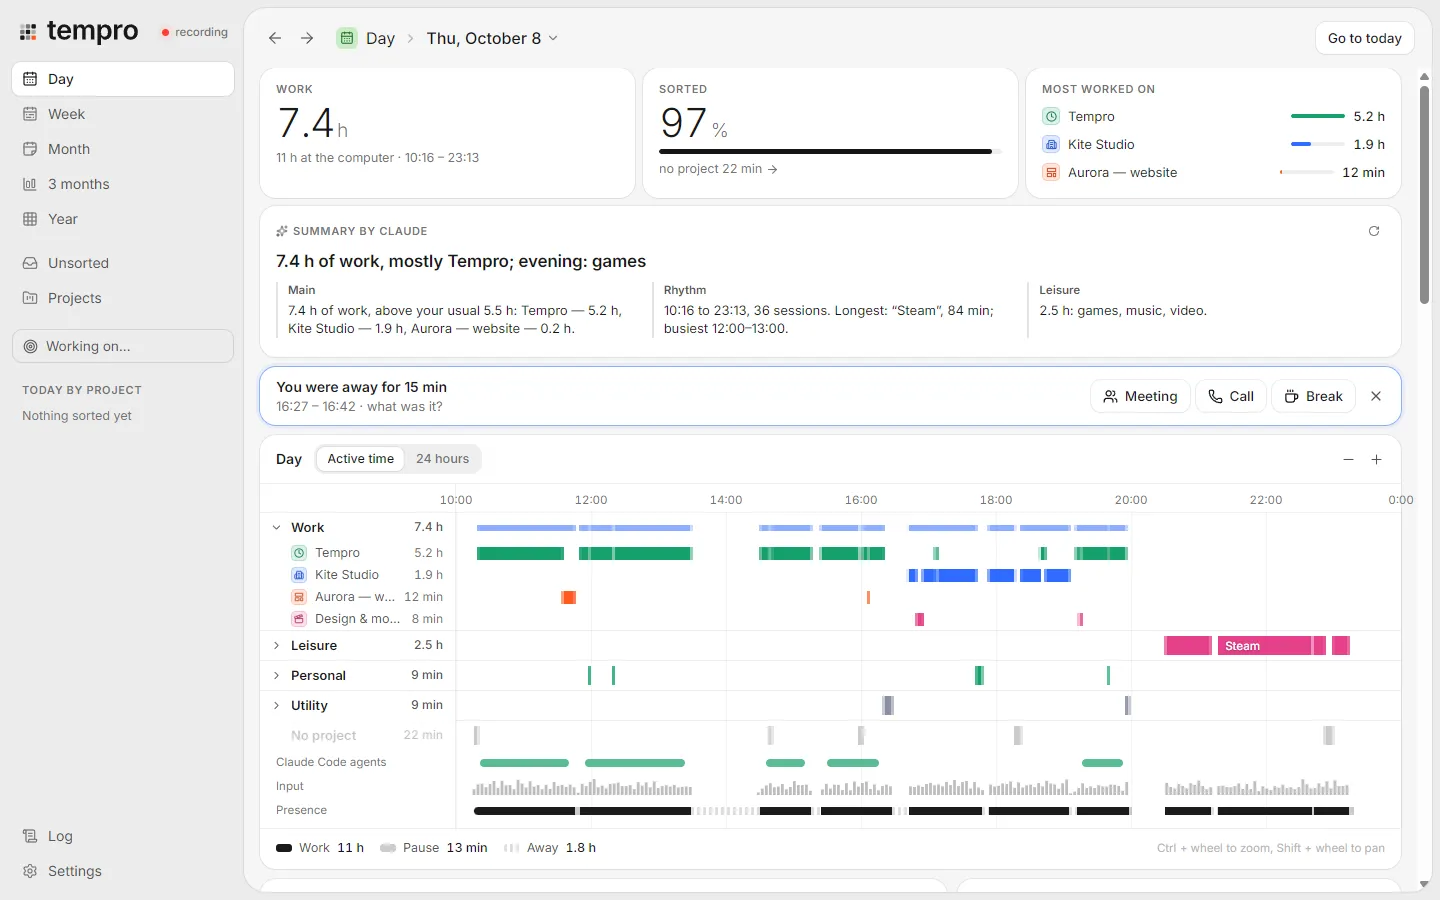Click the Sorted 97% progress bar
The height and width of the screenshot is (900, 1440).
coord(830,152)
